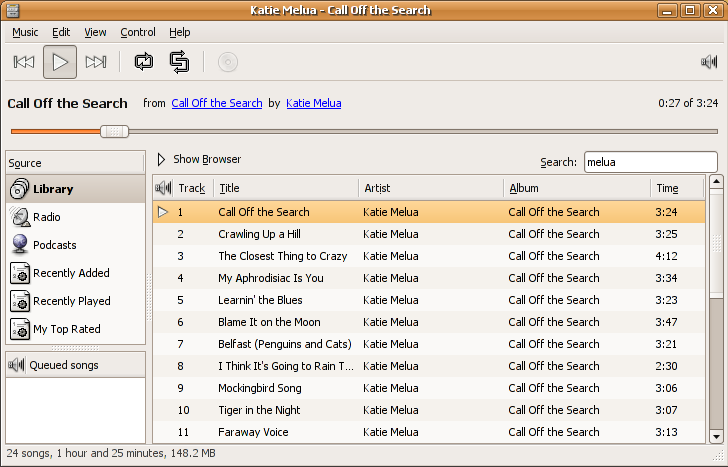728x467 pixels.
Task: Open the Help menu
Action: click(x=180, y=32)
